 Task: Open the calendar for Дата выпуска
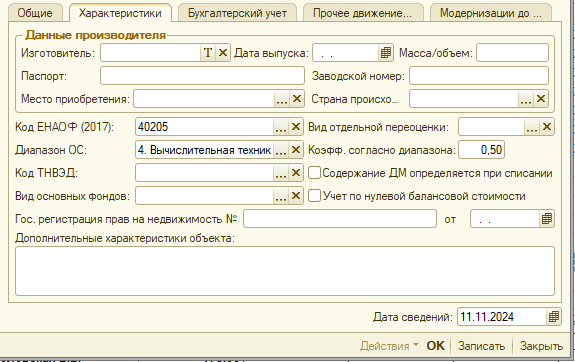coord(385,53)
